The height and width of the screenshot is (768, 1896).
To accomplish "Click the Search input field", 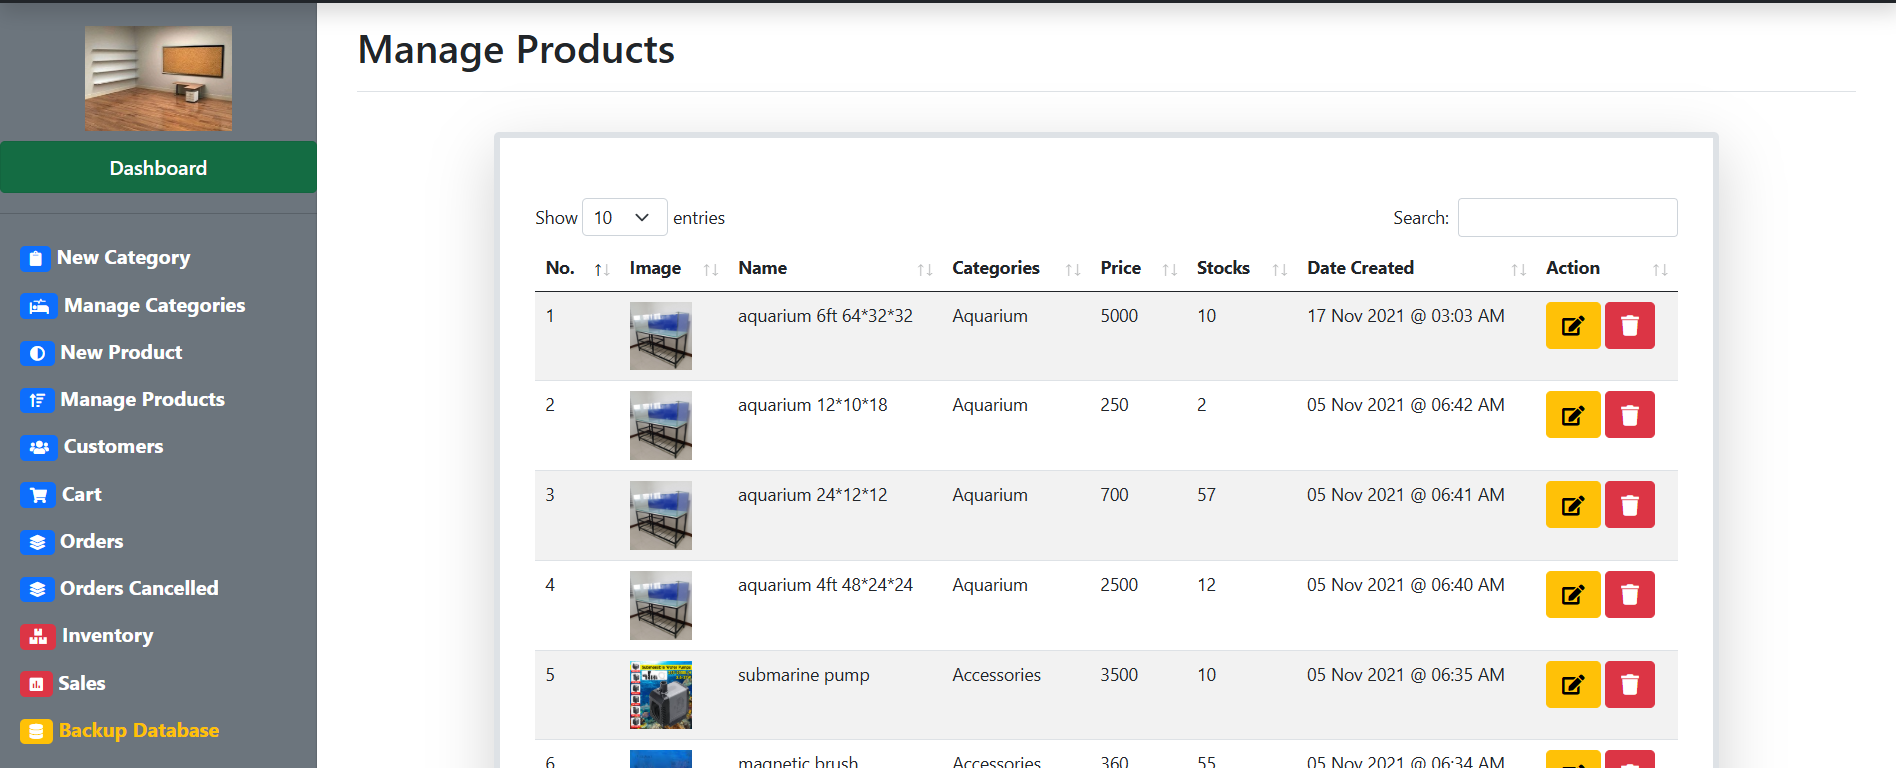I will pos(1567,218).
